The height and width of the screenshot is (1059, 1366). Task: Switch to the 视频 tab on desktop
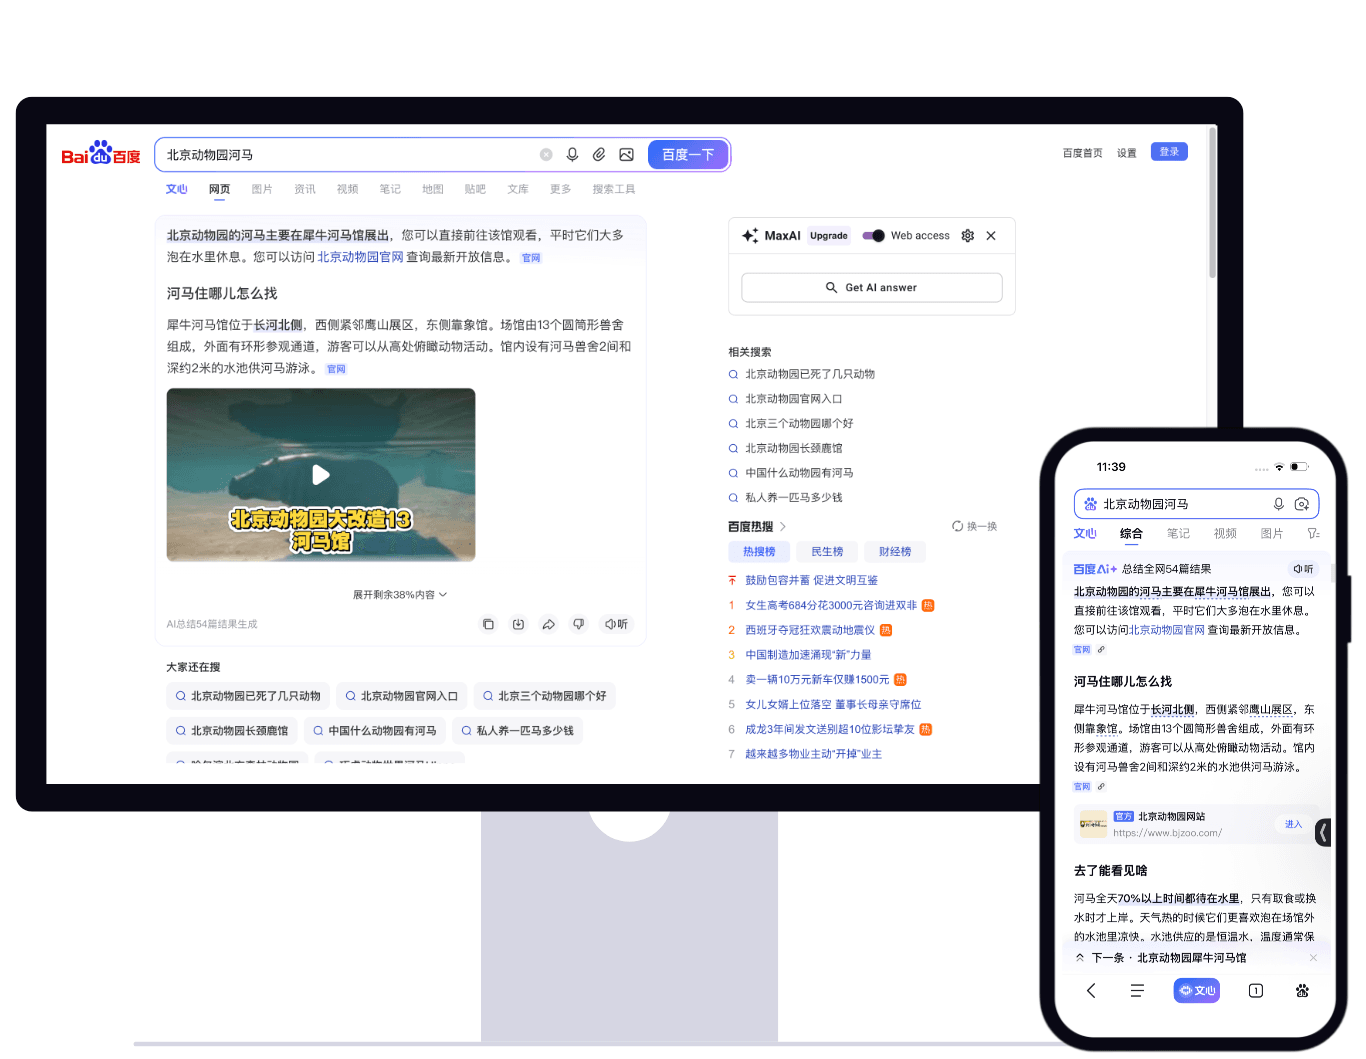click(347, 189)
